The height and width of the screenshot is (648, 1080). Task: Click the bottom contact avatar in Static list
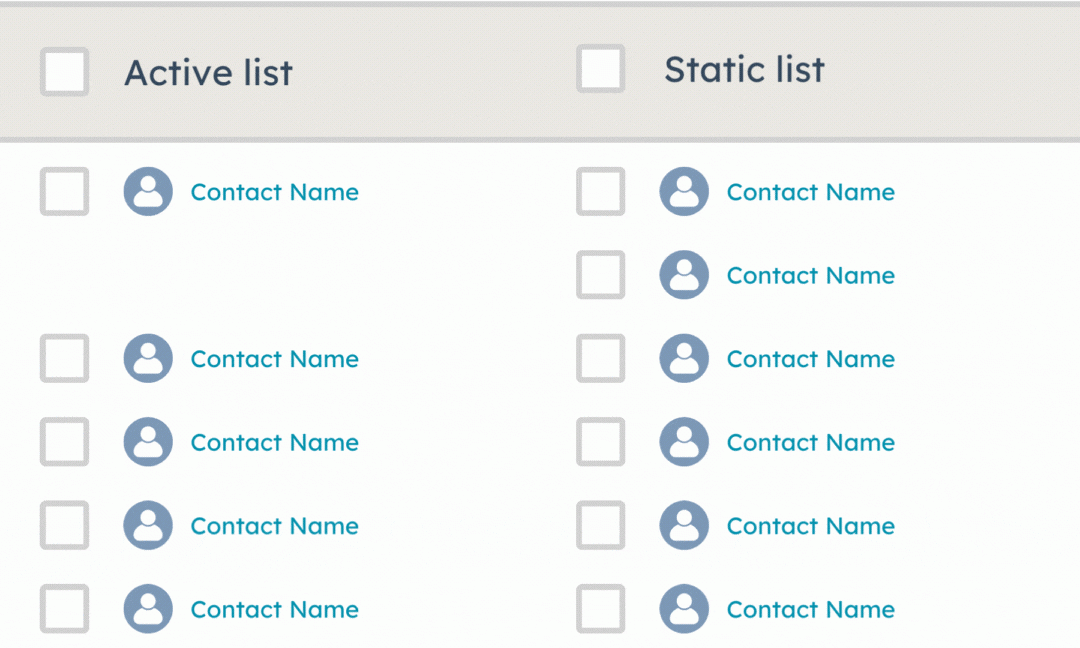coord(684,609)
